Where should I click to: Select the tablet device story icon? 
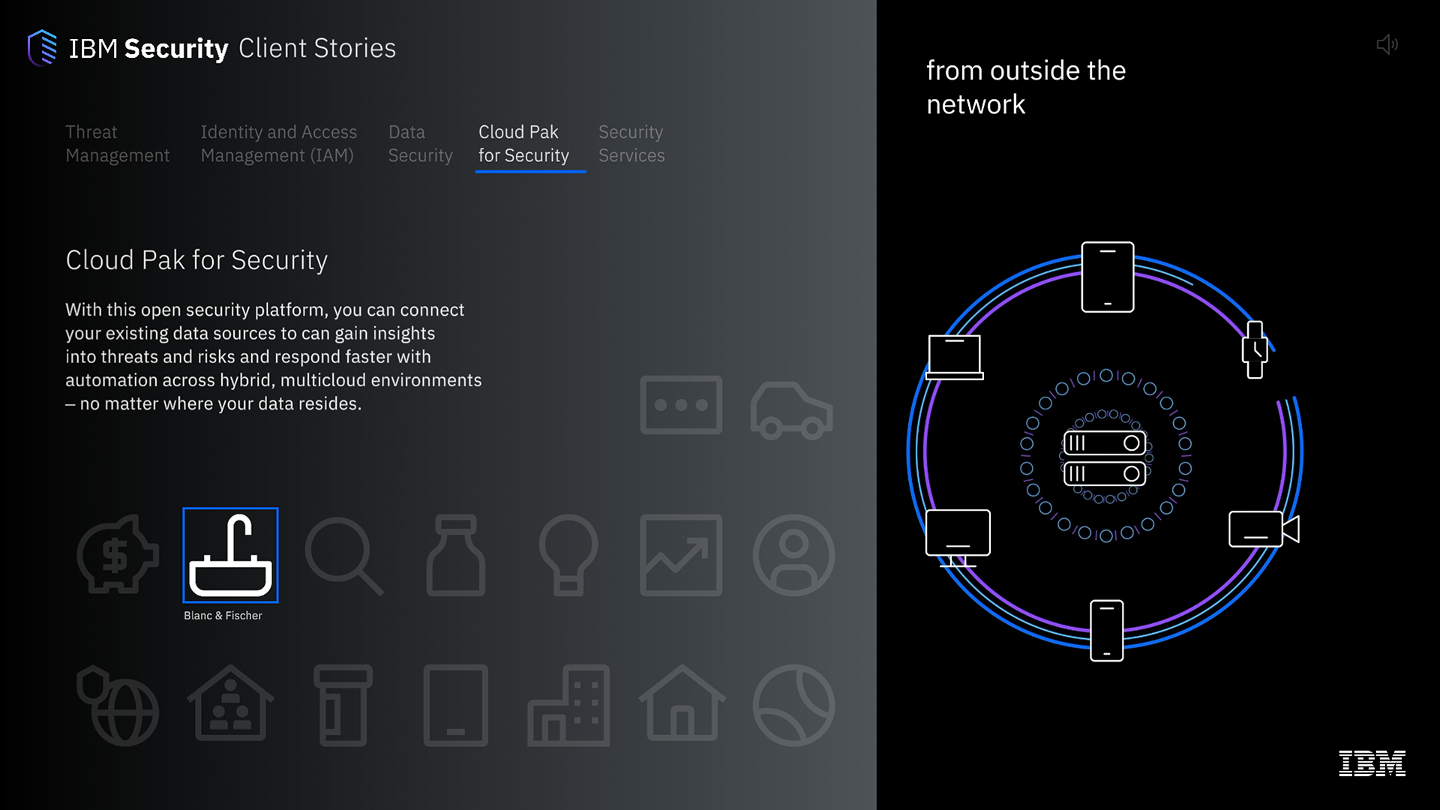(456, 705)
